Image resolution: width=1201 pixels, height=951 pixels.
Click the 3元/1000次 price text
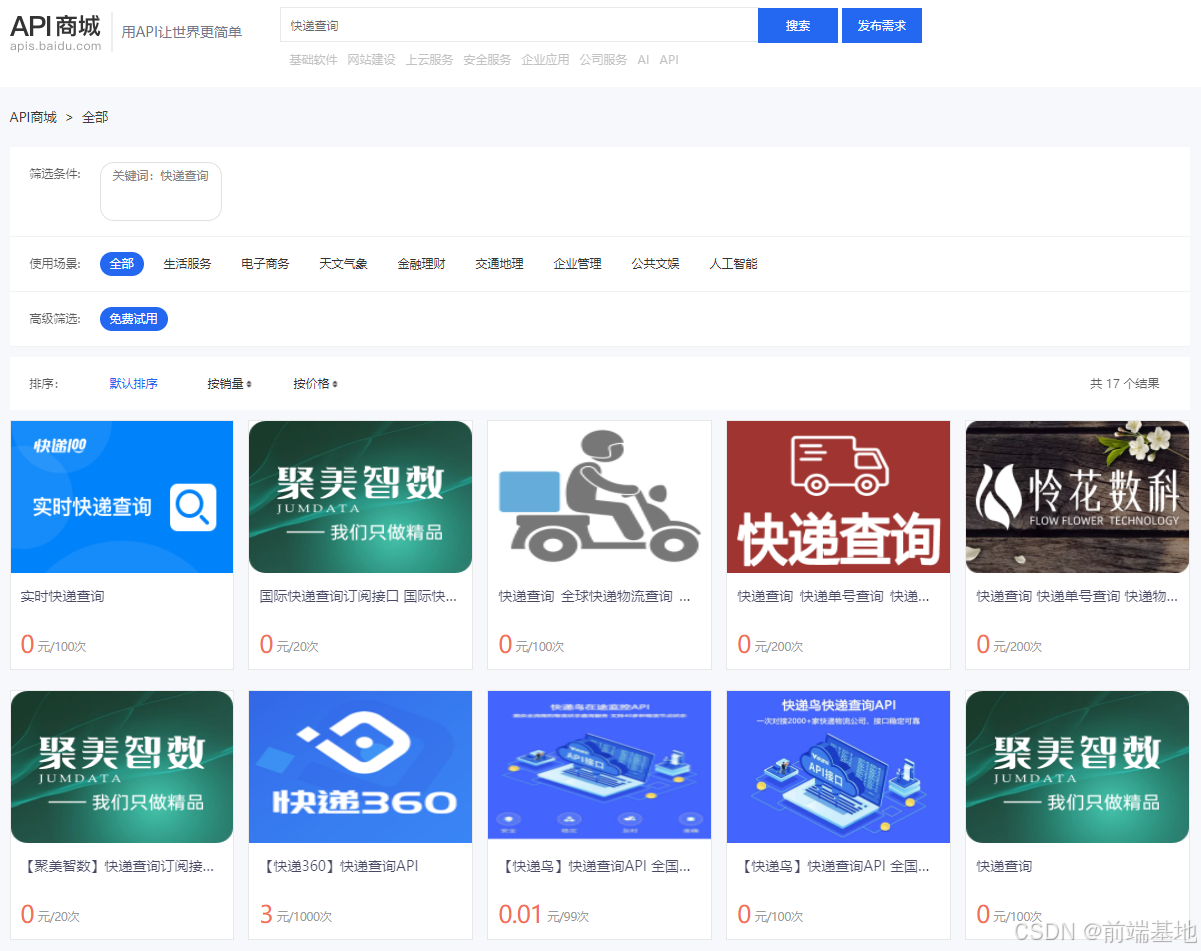[296, 915]
